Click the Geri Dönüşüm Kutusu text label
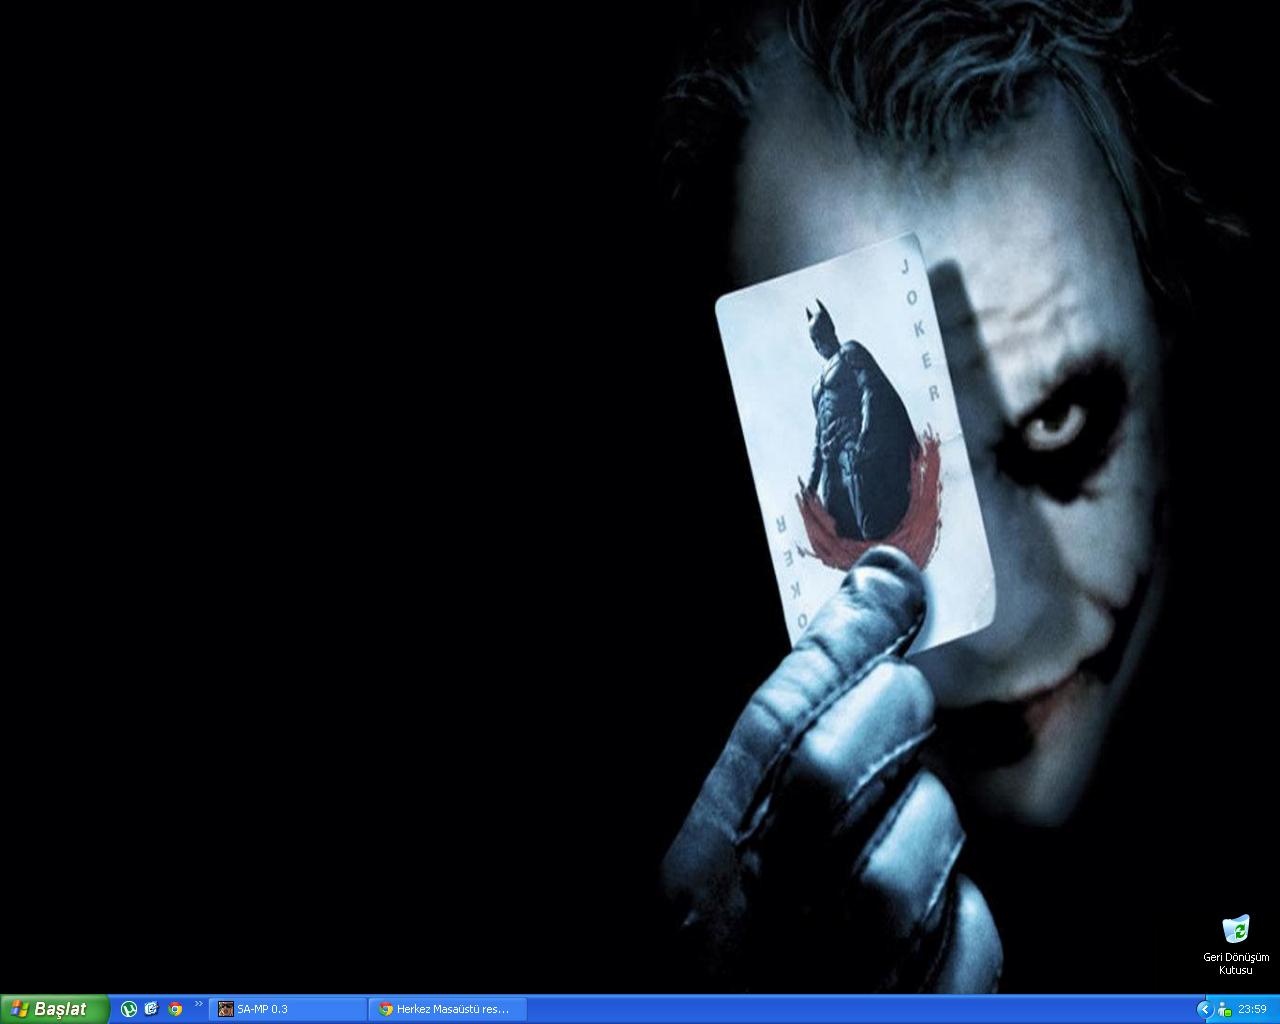This screenshot has height=1024, width=1280. [1235, 964]
